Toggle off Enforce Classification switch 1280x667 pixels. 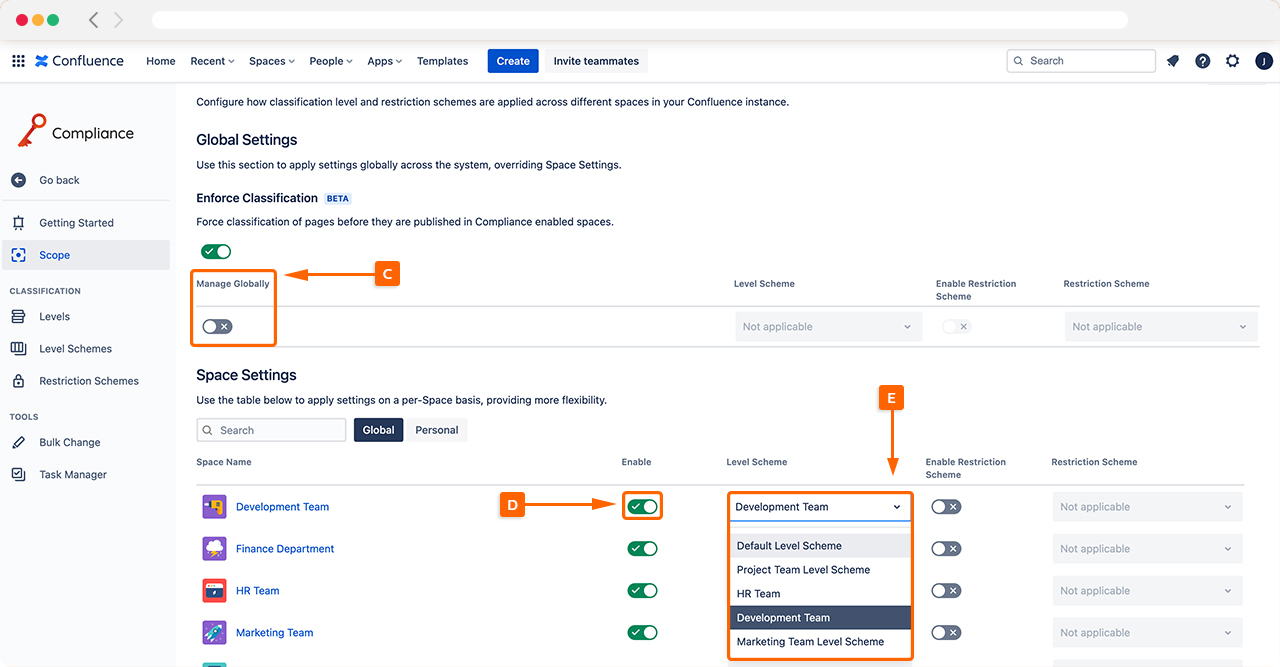click(x=216, y=252)
